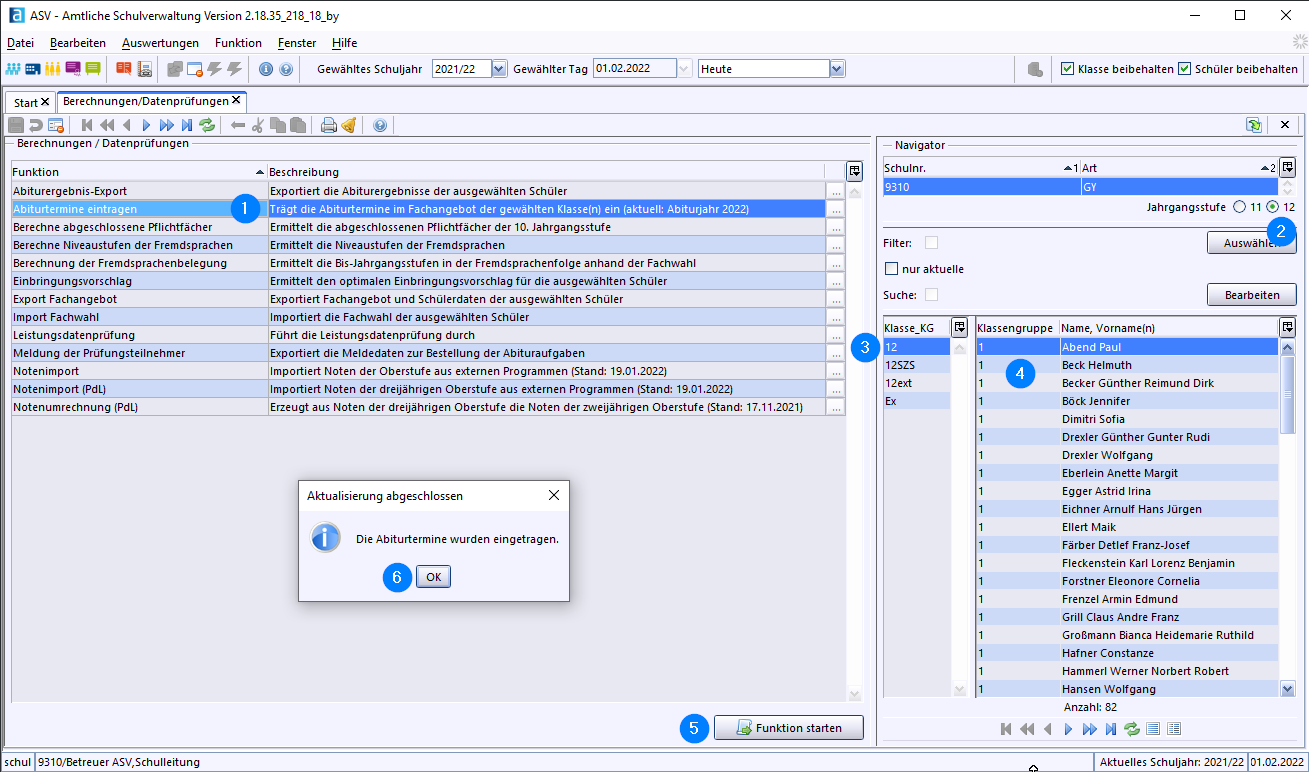
Task: Open the blue people group icon in main toolbar
Action: pos(14,69)
